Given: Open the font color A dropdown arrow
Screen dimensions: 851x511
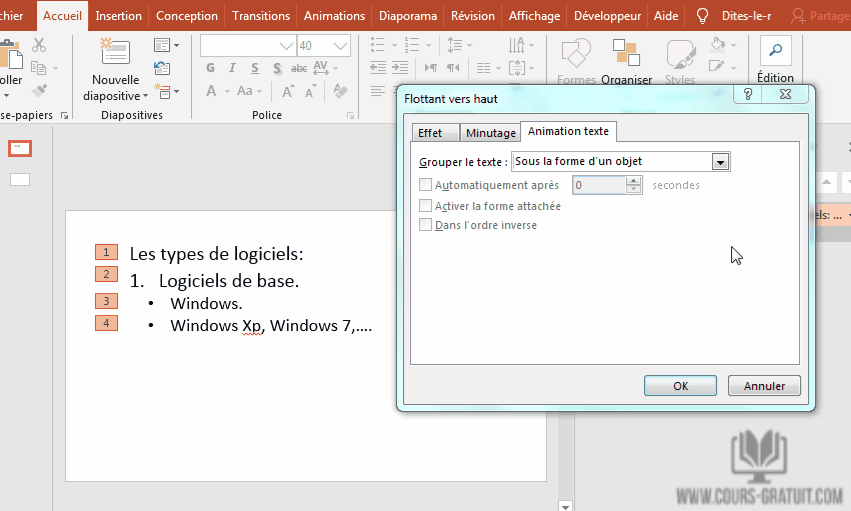Looking at the screenshot, I should click(x=227, y=91).
